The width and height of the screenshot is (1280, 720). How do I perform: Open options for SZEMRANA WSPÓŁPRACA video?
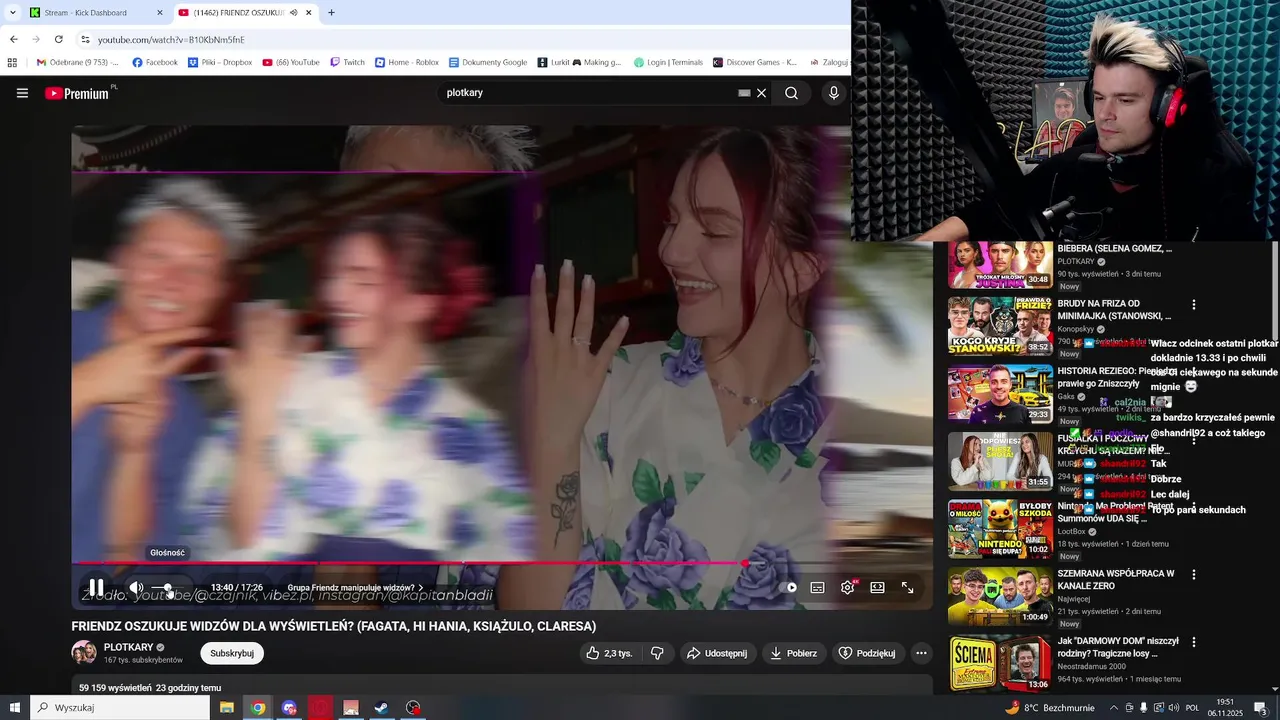pyautogui.click(x=1193, y=575)
